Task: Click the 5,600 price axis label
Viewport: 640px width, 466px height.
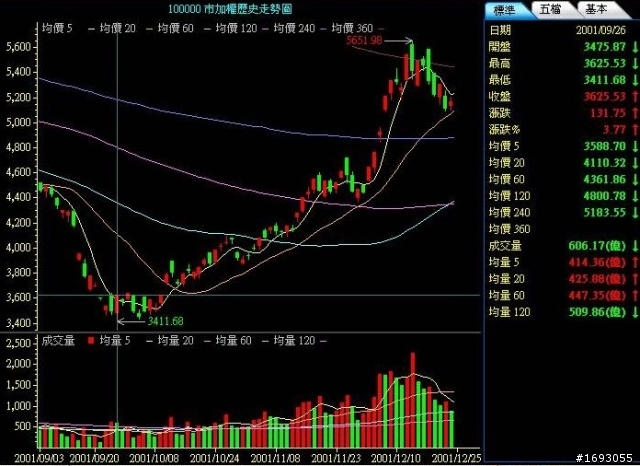Action: click(x=19, y=47)
